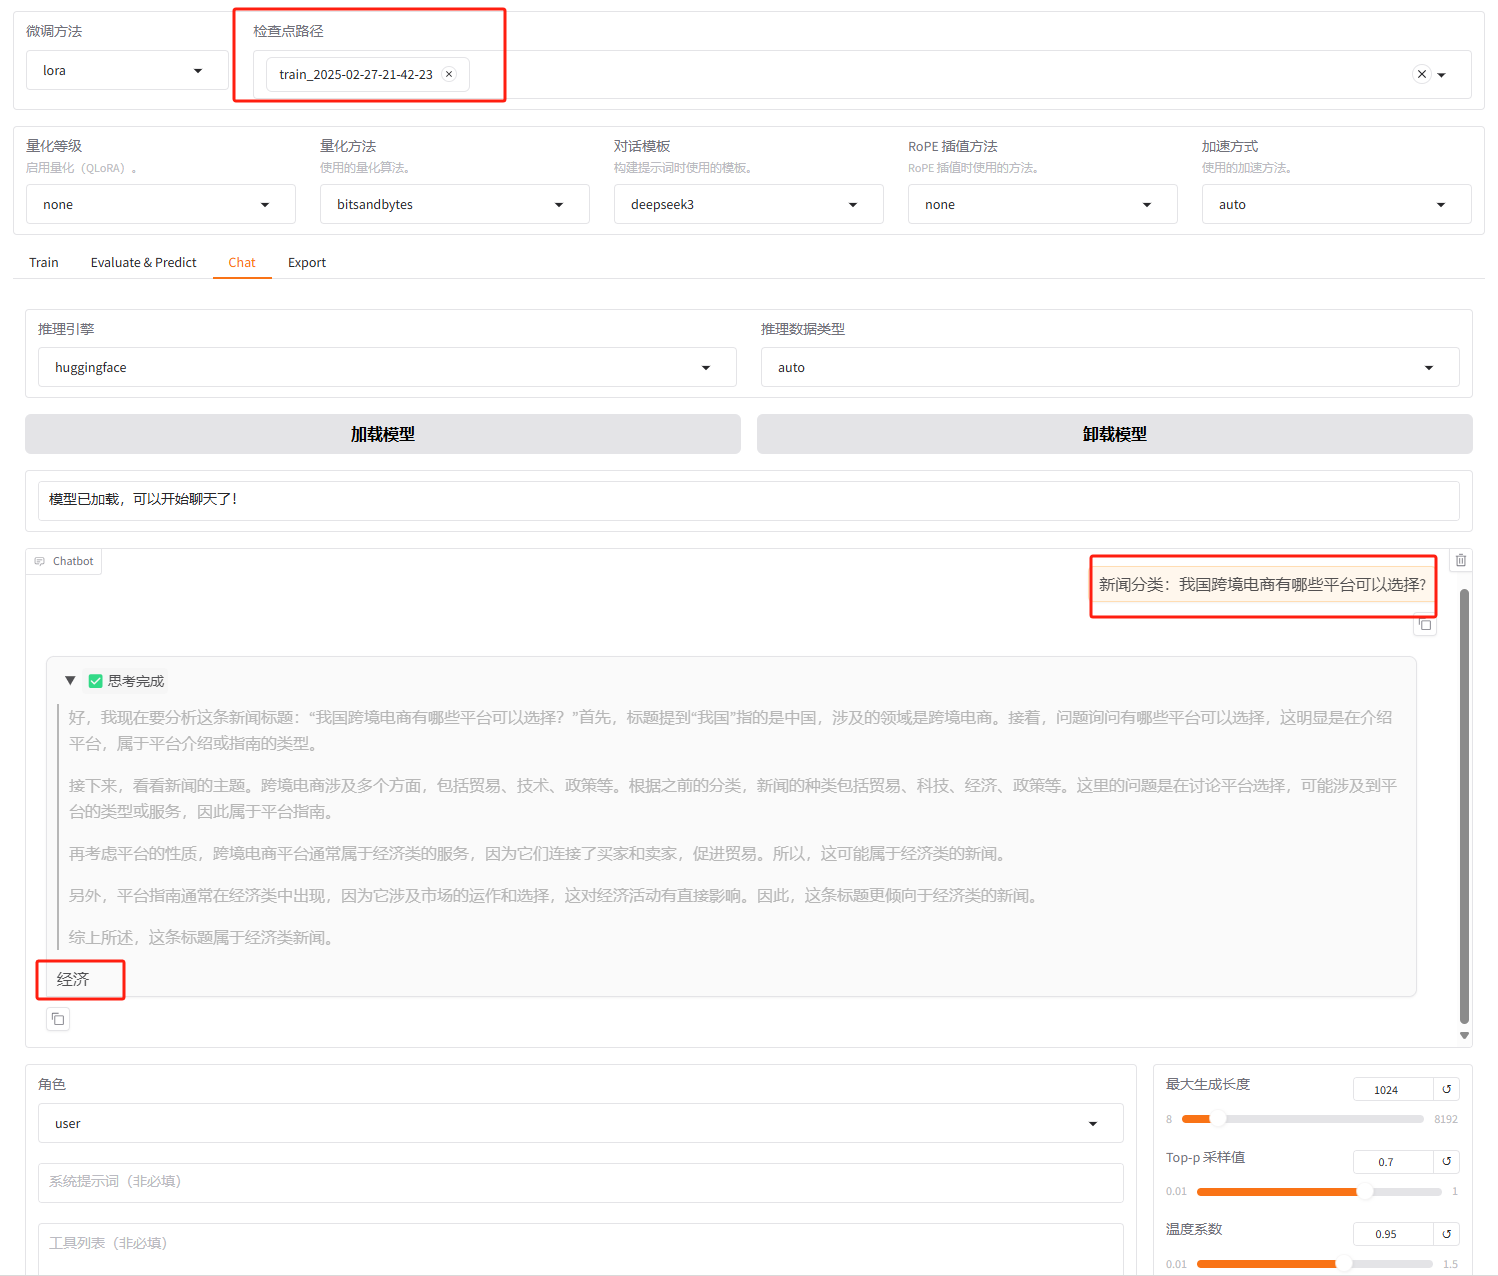Switch to the Train tab
This screenshot has width=1498, height=1276.
click(x=44, y=262)
